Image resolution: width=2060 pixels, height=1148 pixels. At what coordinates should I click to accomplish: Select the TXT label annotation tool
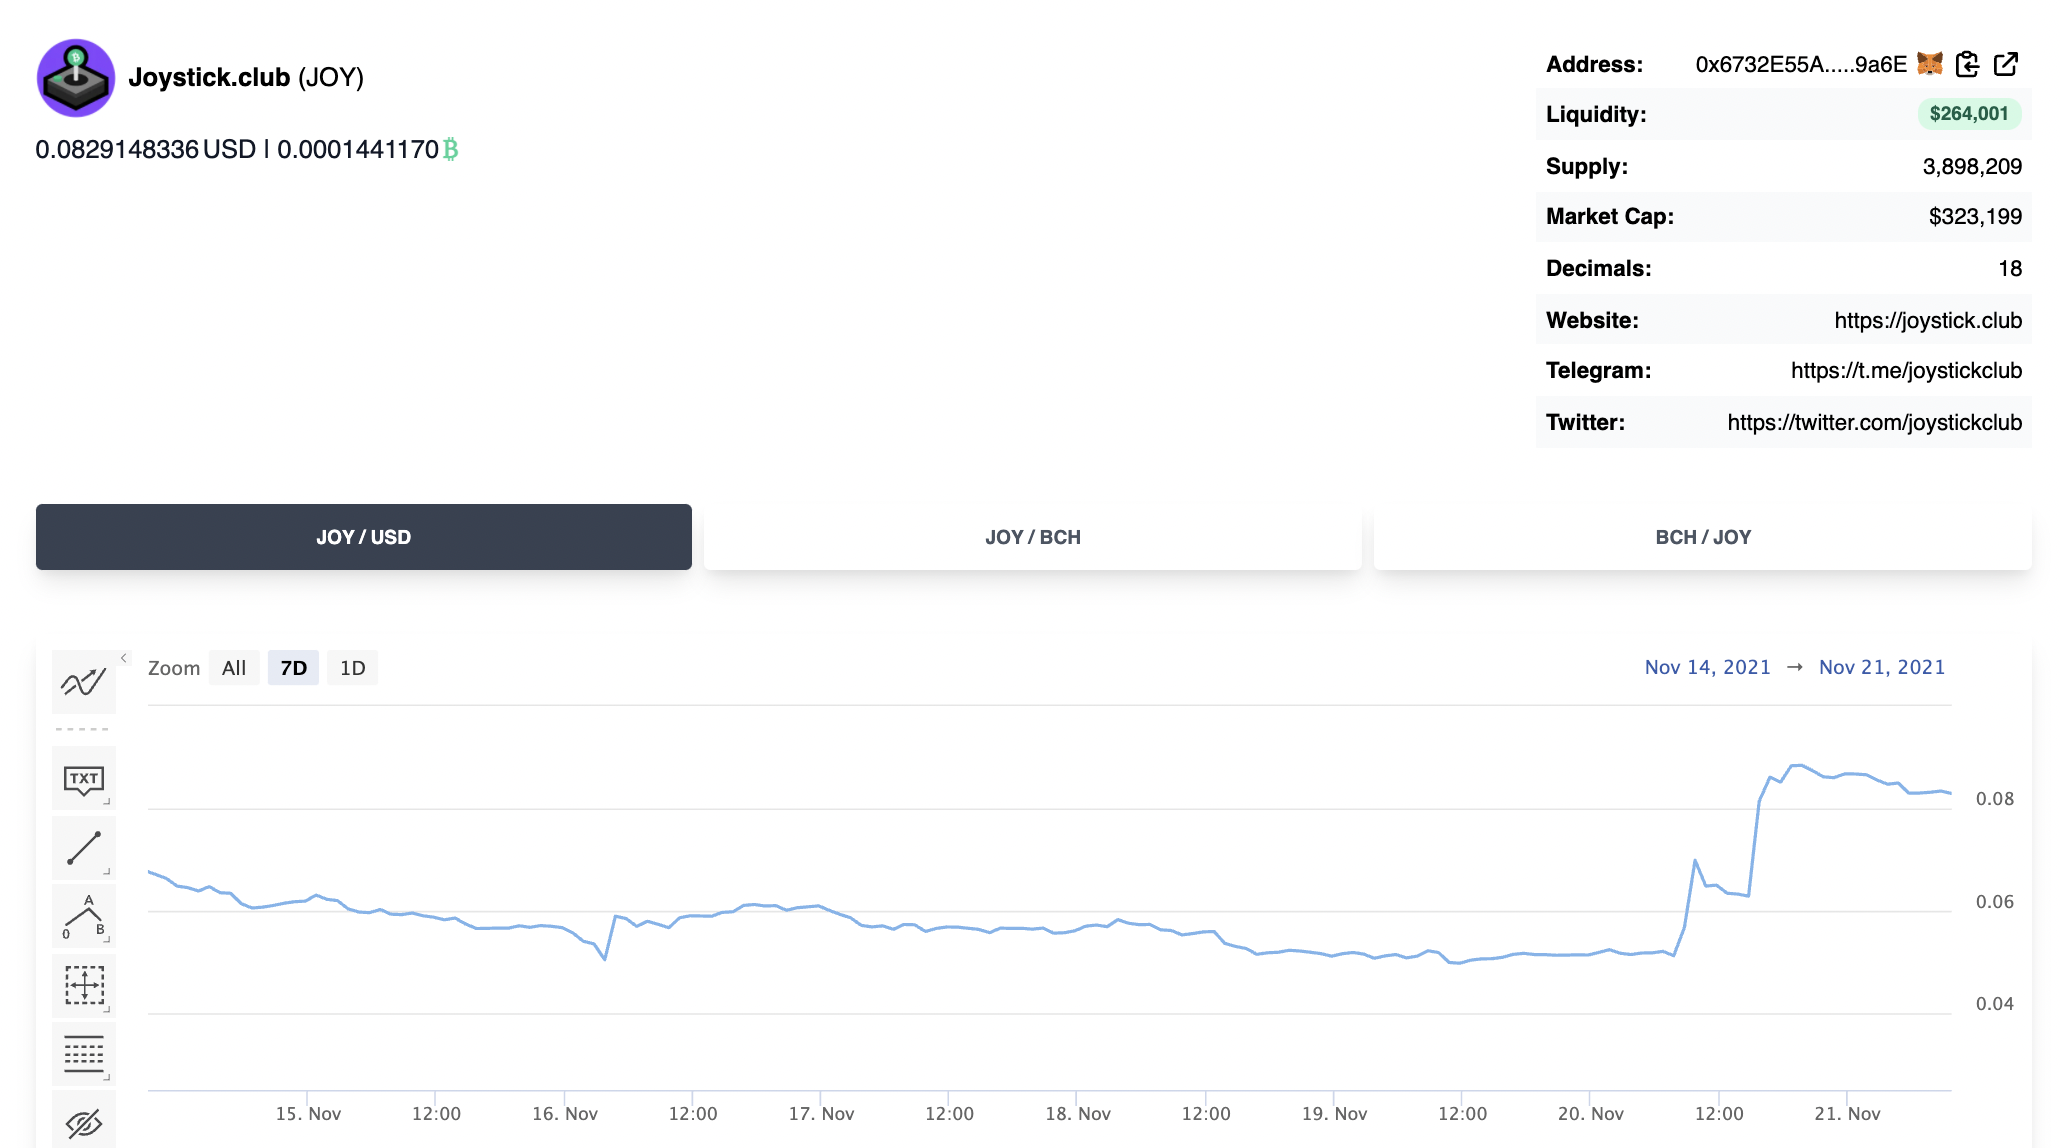[x=84, y=779]
